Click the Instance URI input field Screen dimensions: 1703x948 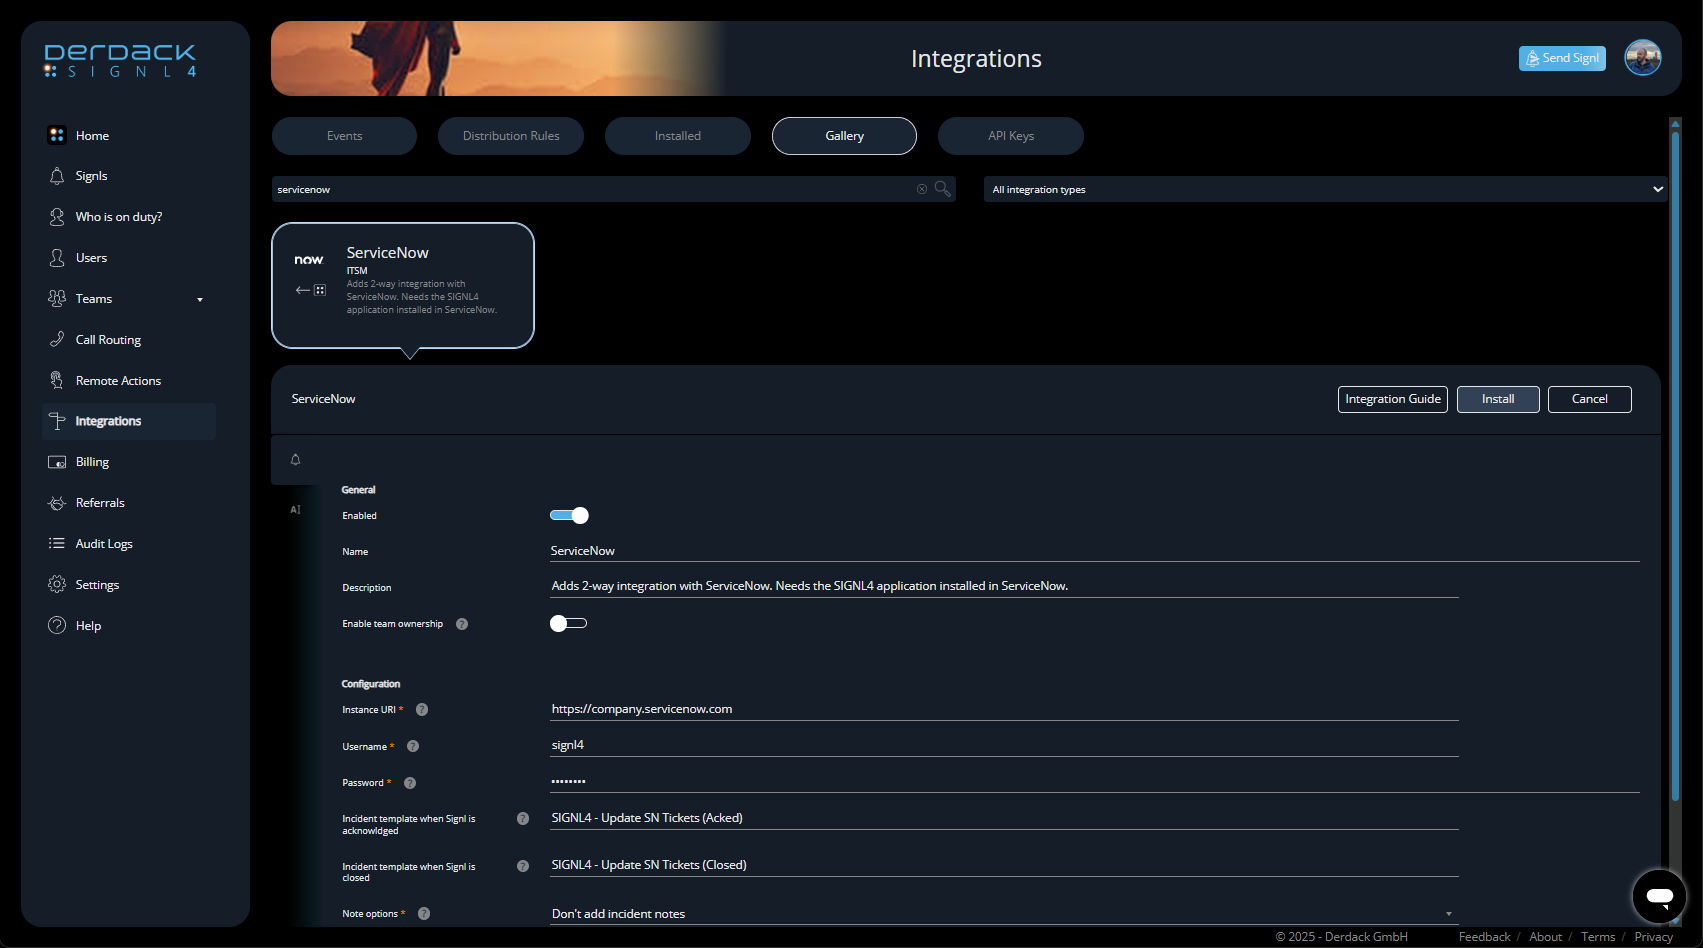coord(1004,709)
